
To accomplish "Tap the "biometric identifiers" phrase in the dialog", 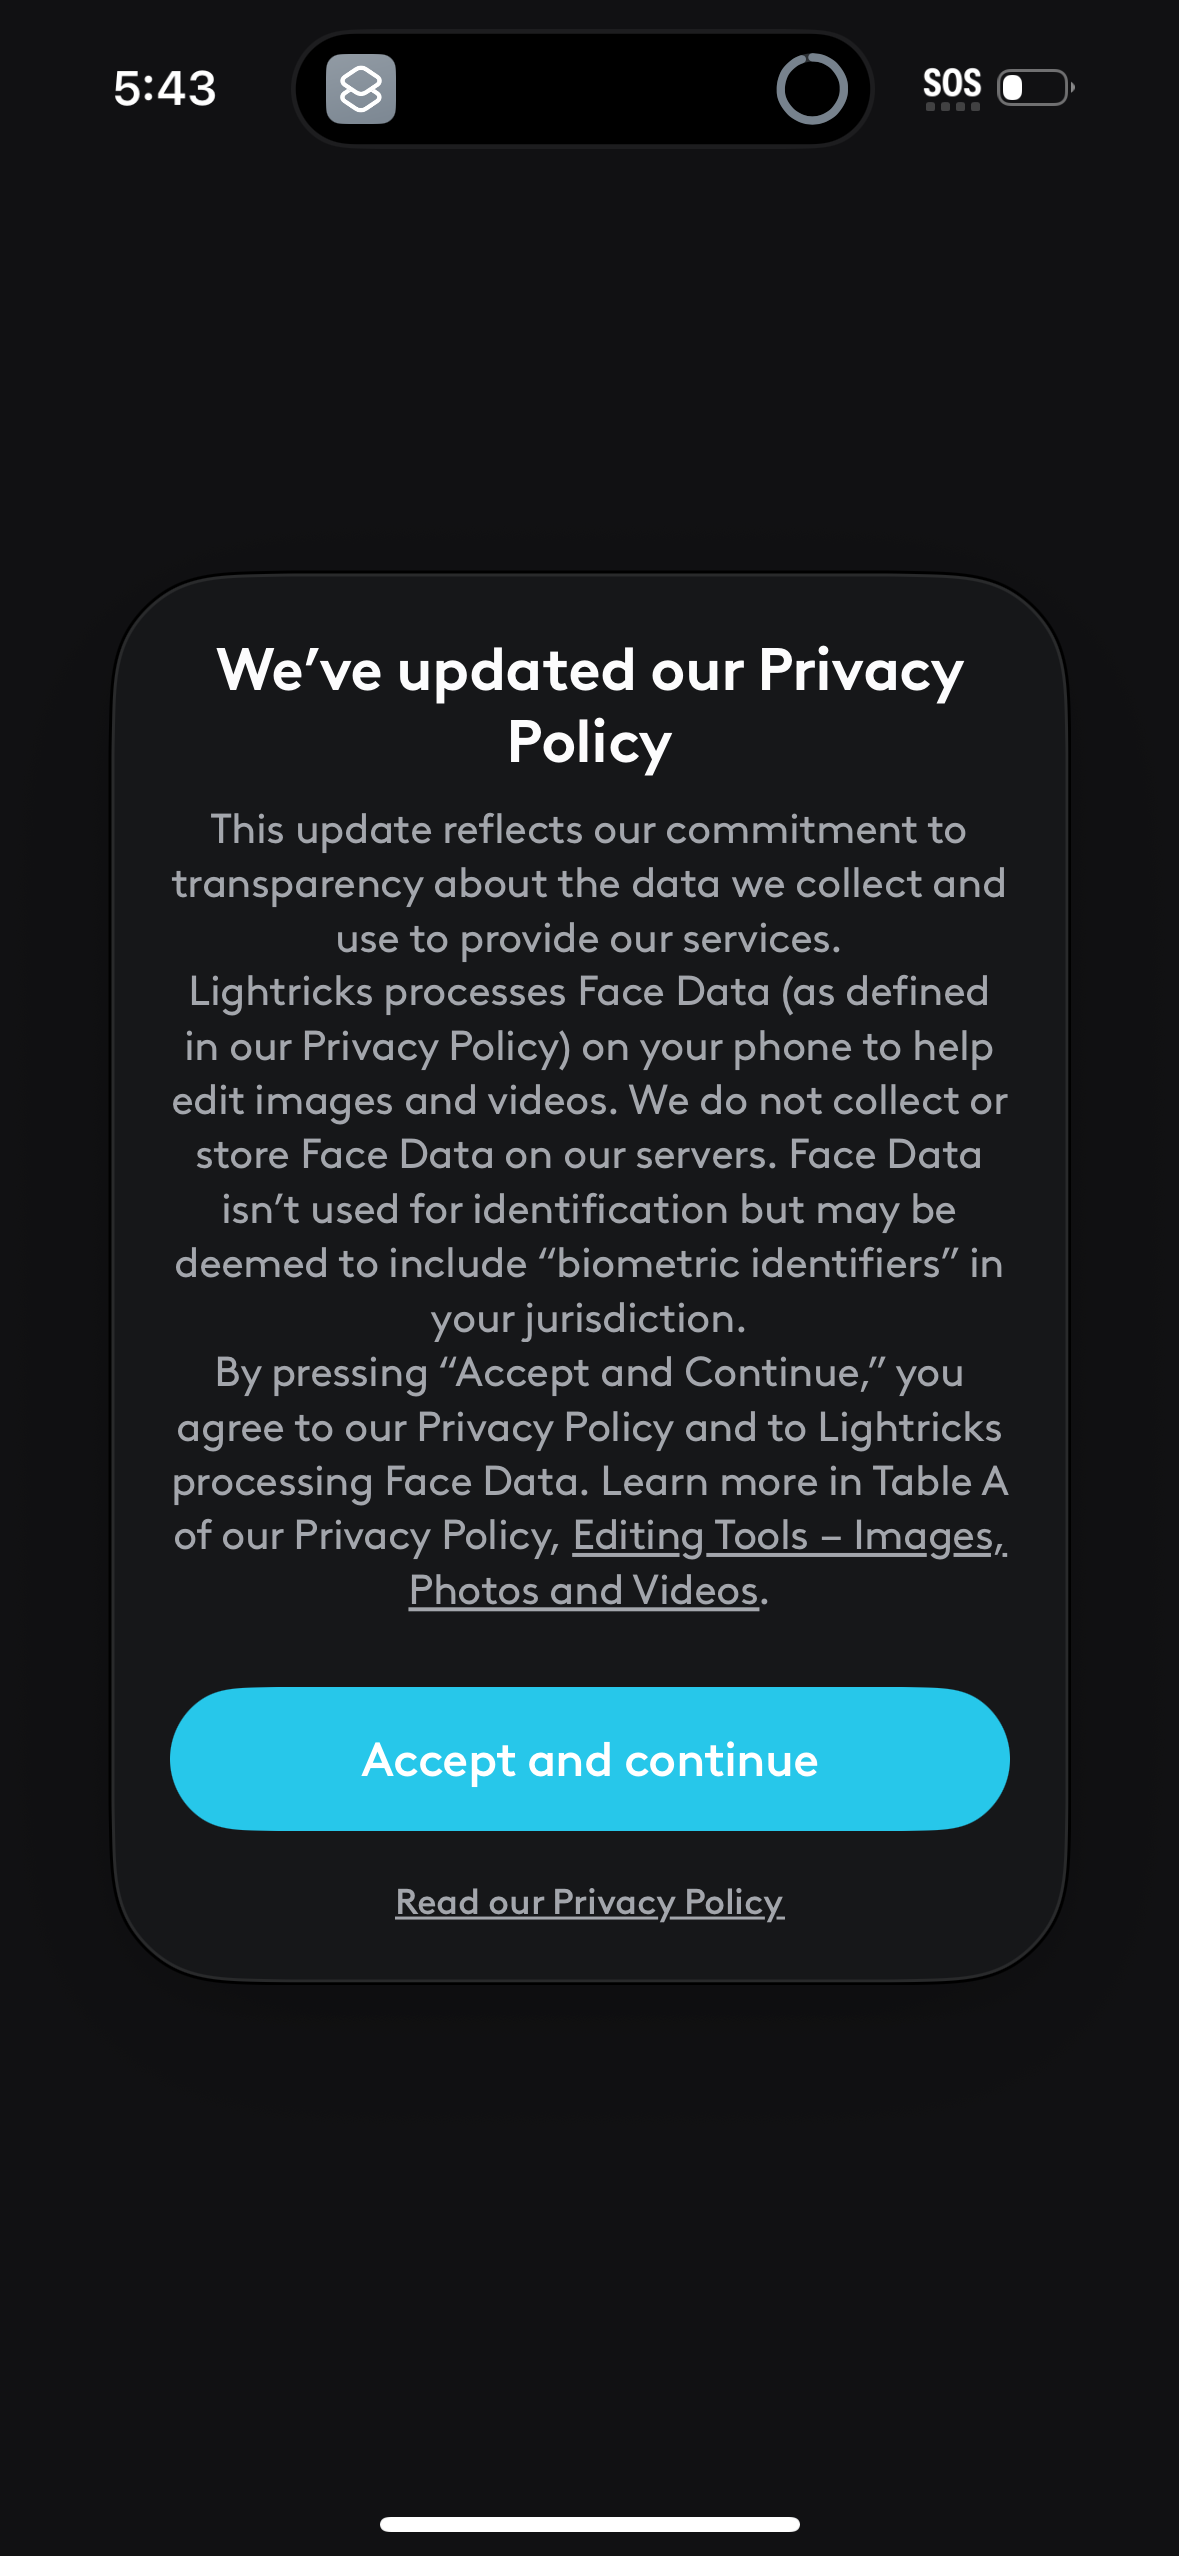I will pos(748,1264).
